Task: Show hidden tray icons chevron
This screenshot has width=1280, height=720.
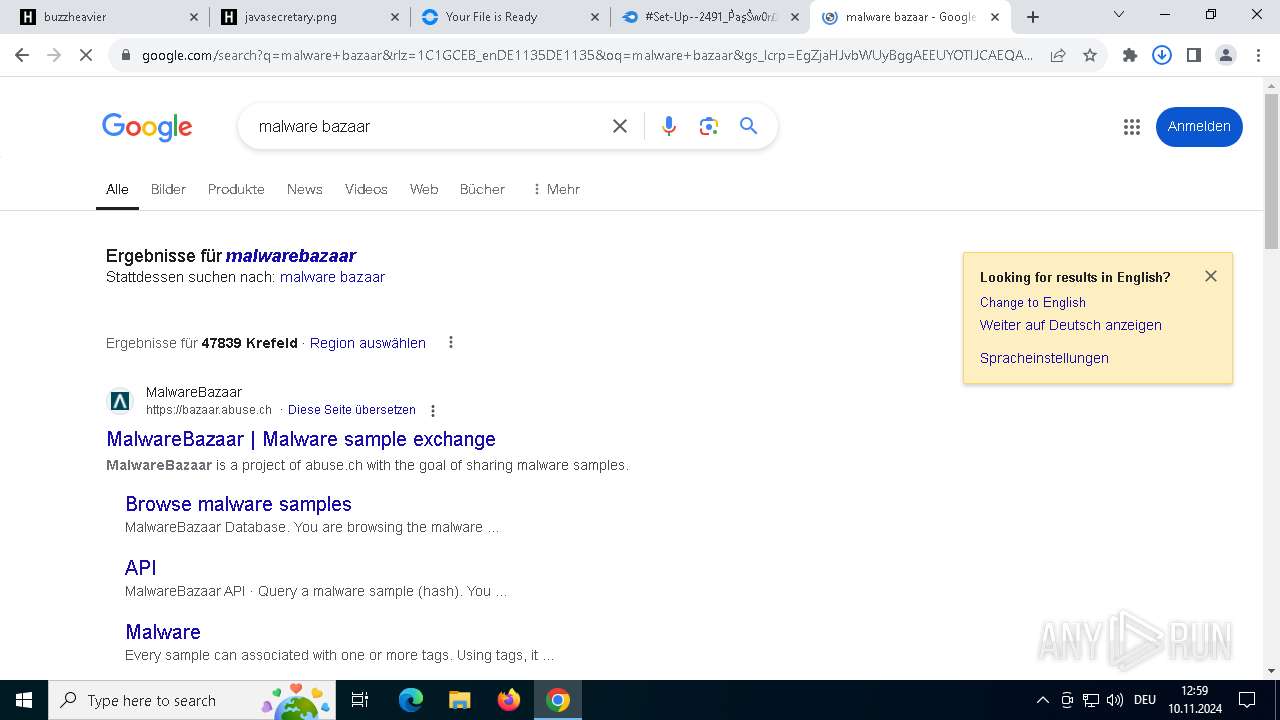Action: tap(1043, 700)
